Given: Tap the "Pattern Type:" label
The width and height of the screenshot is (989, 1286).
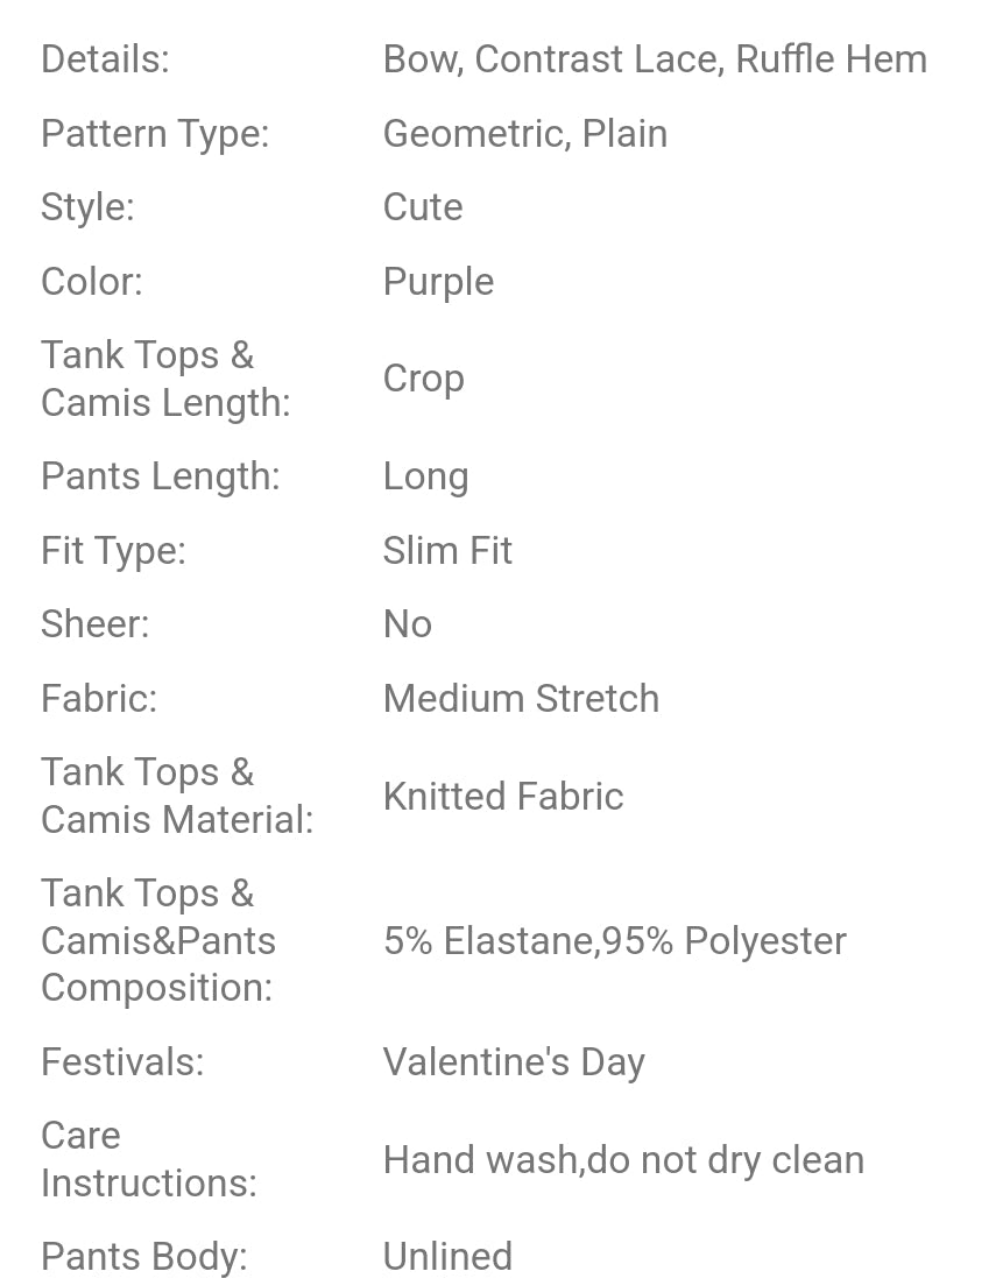Looking at the screenshot, I should click(155, 133).
